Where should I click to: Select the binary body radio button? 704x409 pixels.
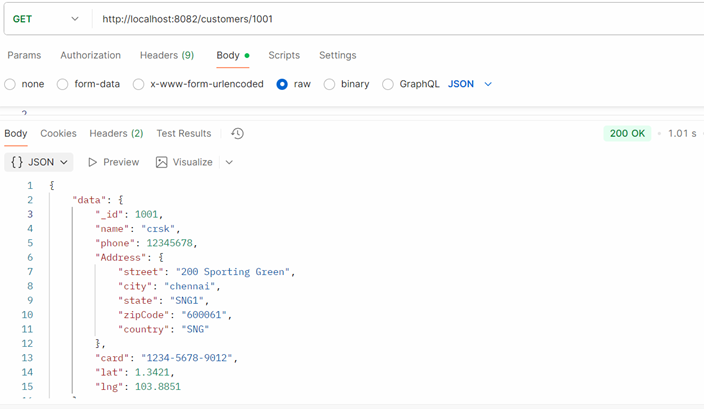[329, 84]
